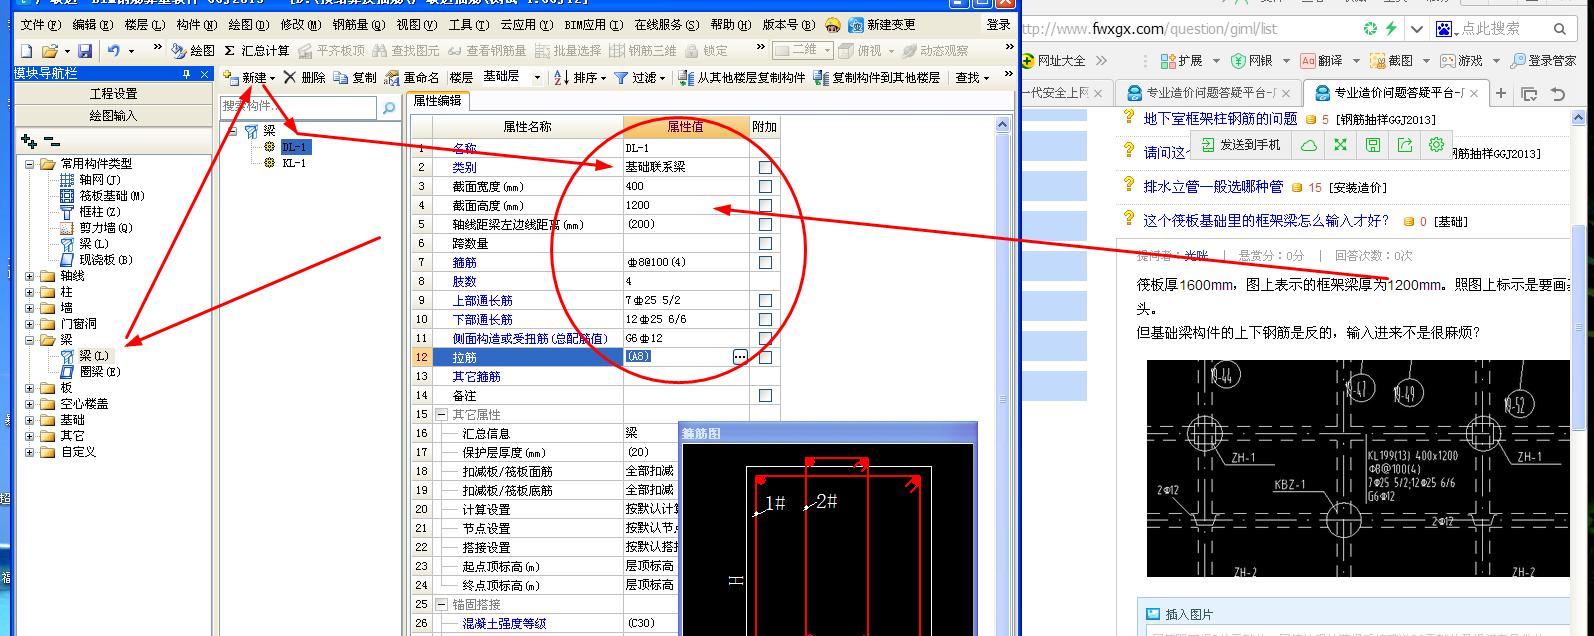This screenshot has width=1594, height=636.
Task: Click 从其他楼层复制构件 button
Action: coord(741,77)
